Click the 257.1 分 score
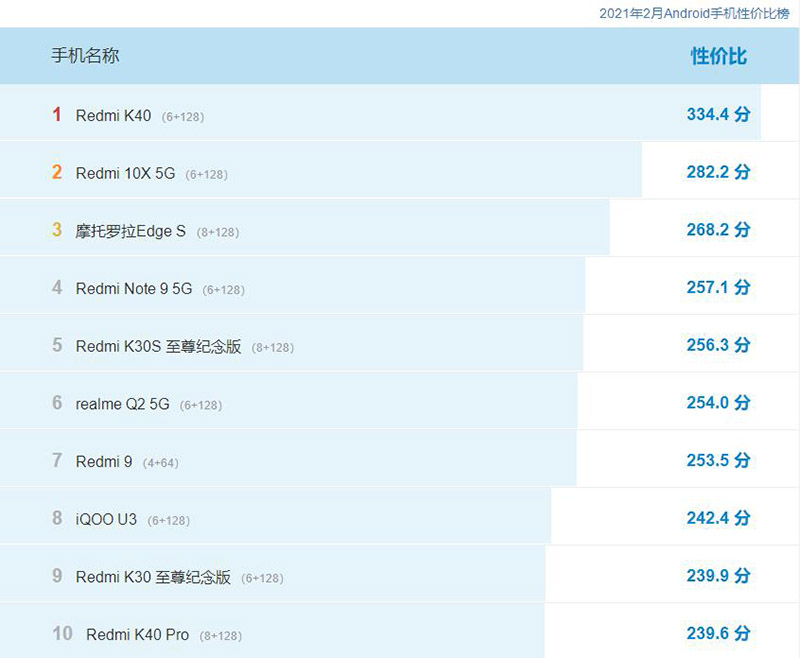The image size is (800, 658). coord(718,287)
